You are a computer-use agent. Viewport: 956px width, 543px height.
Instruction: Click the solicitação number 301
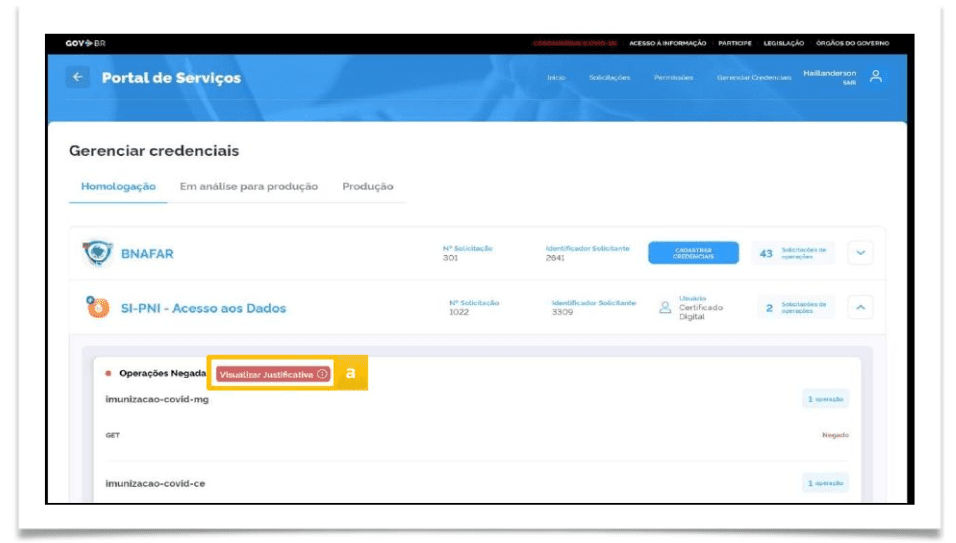point(451,258)
